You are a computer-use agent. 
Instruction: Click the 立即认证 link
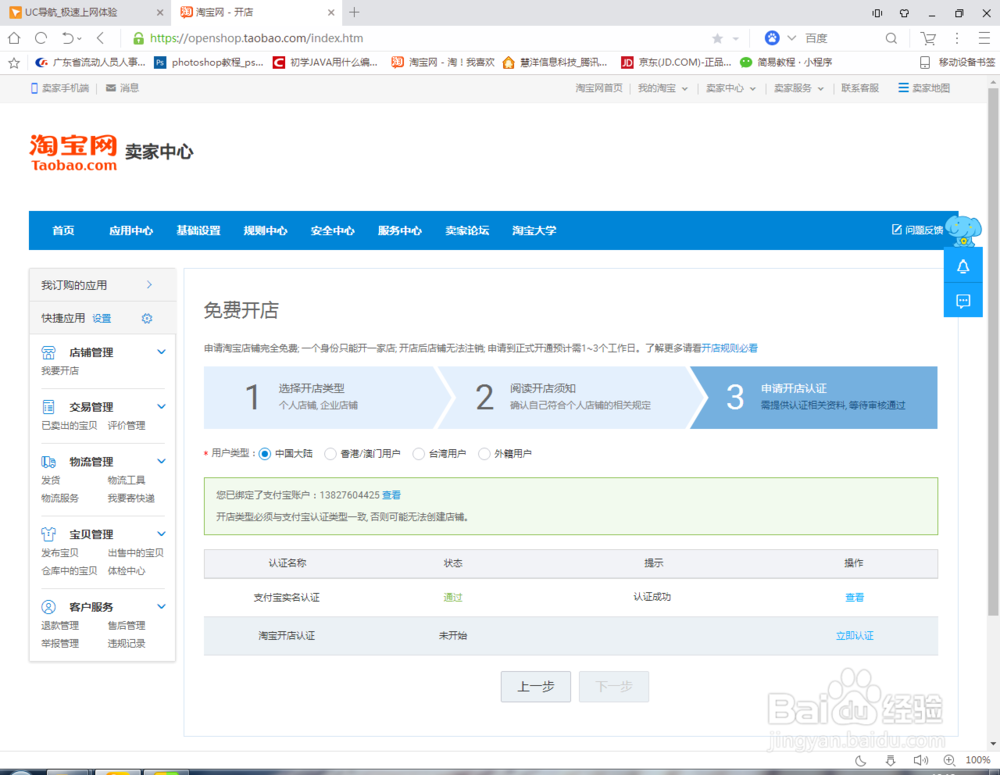click(x=855, y=636)
